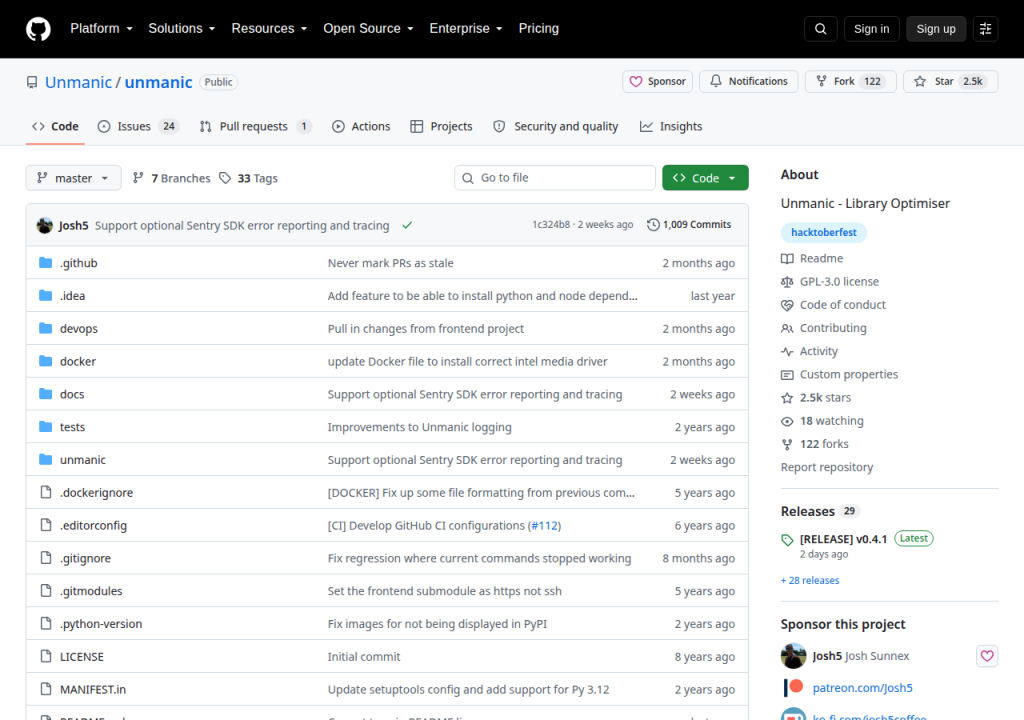Open the .python-version file
The width and height of the screenshot is (1024, 720).
point(101,624)
